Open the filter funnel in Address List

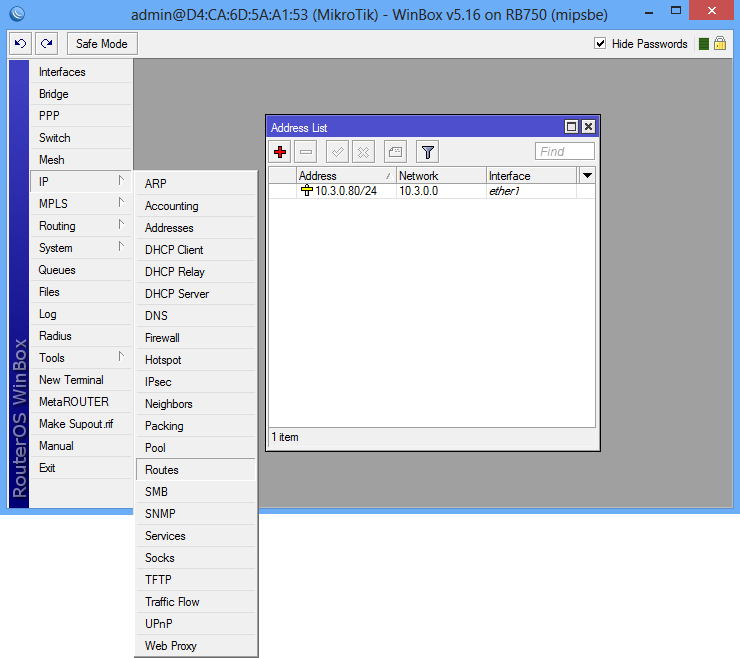[x=428, y=152]
